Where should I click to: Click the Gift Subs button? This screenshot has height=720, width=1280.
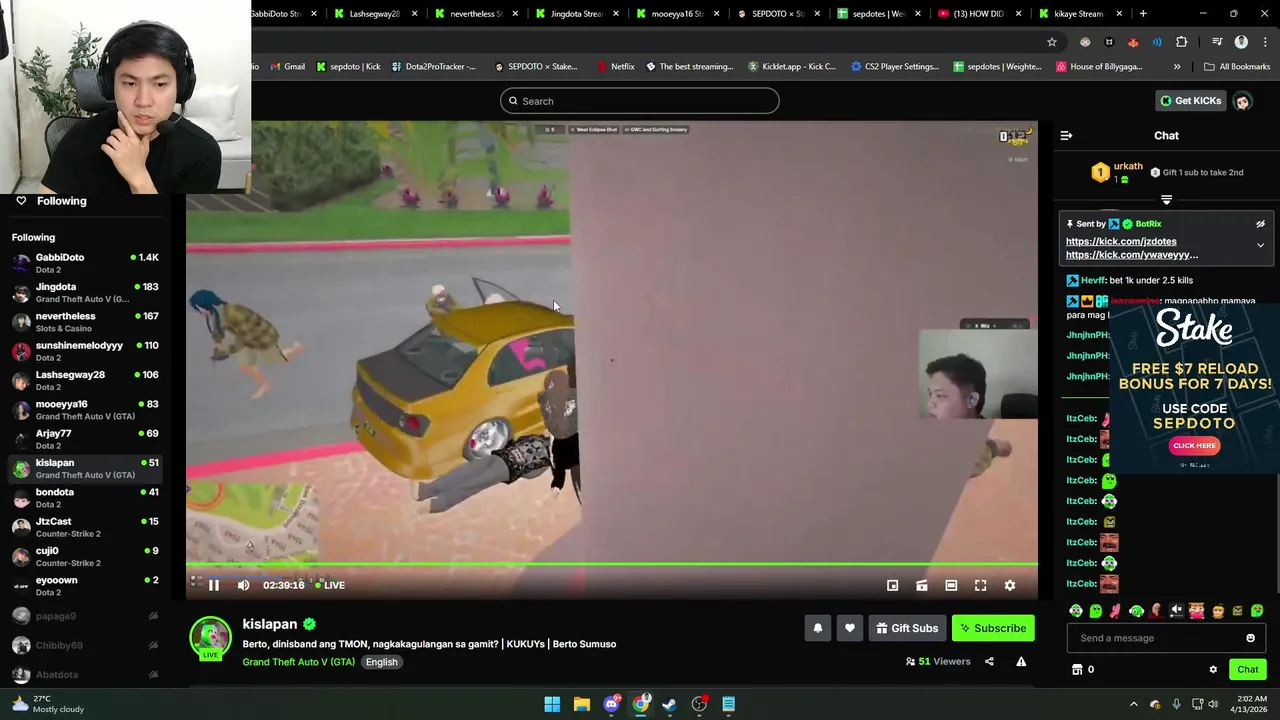[x=907, y=628]
